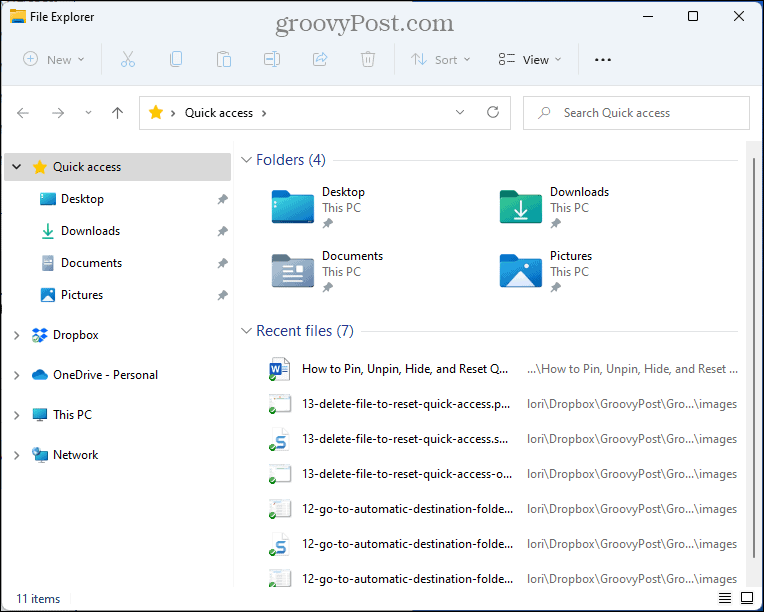This screenshot has height=612, width=764.
Task: Open the Sort dropdown menu
Action: click(x=440, y=59)
